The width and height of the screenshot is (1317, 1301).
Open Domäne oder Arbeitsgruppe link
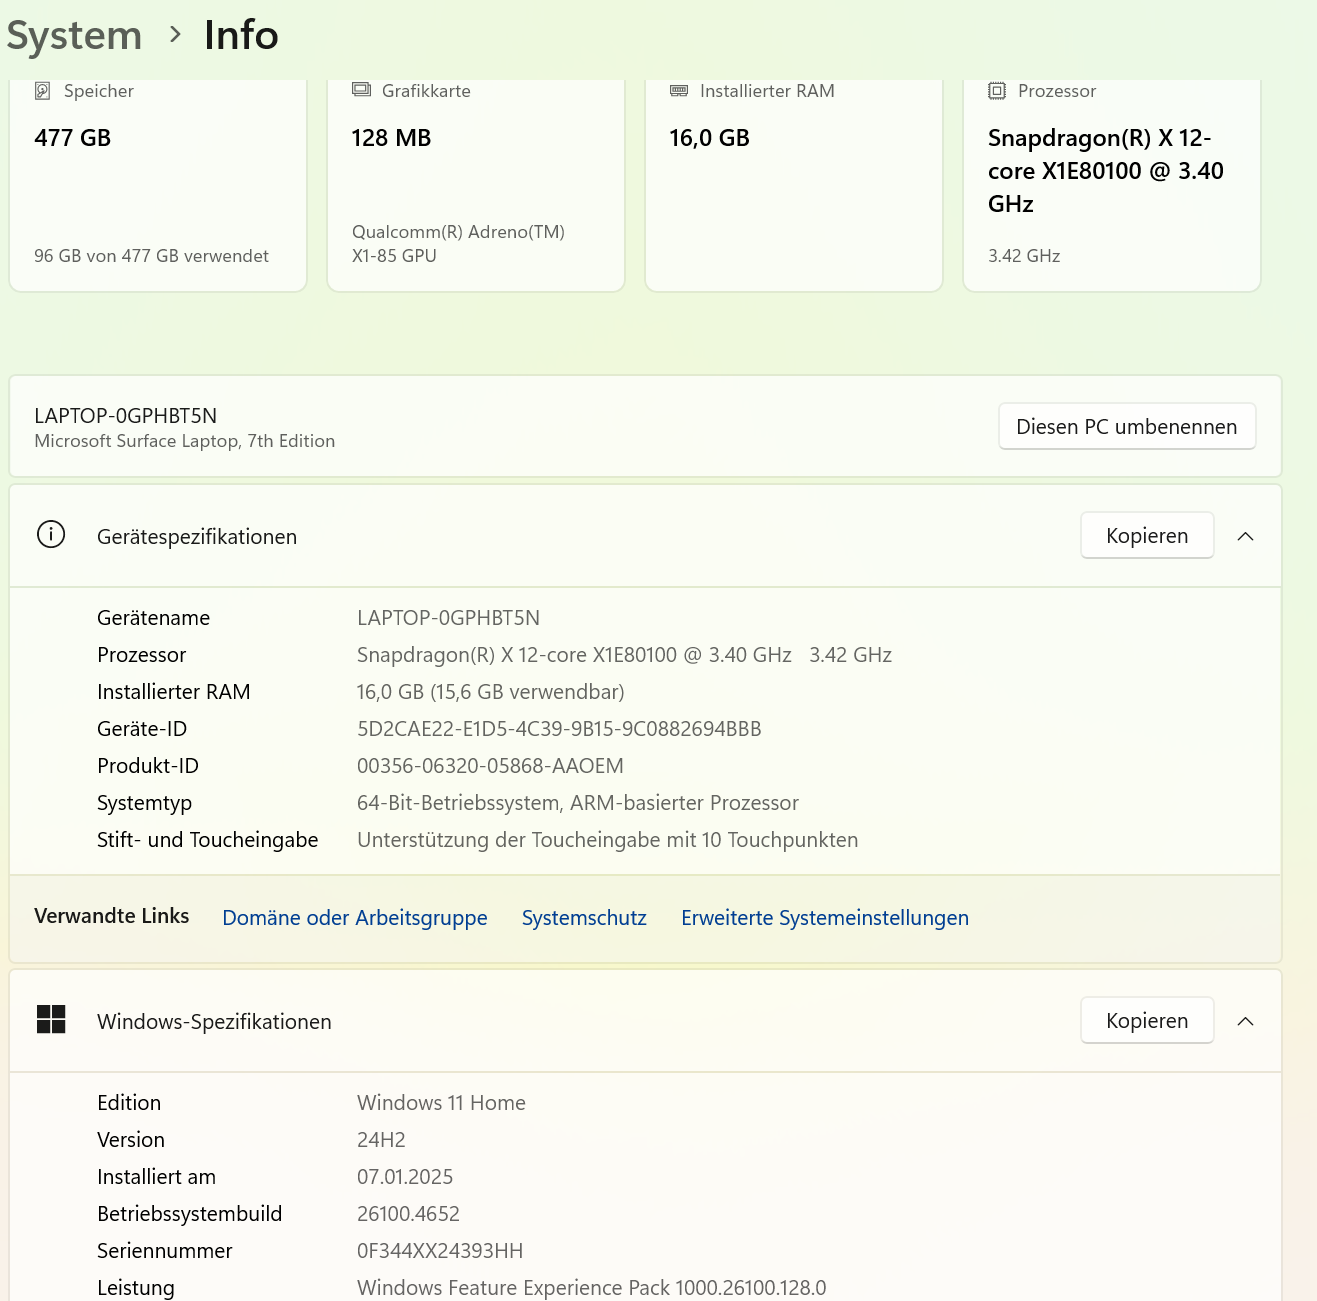(355, 918)
